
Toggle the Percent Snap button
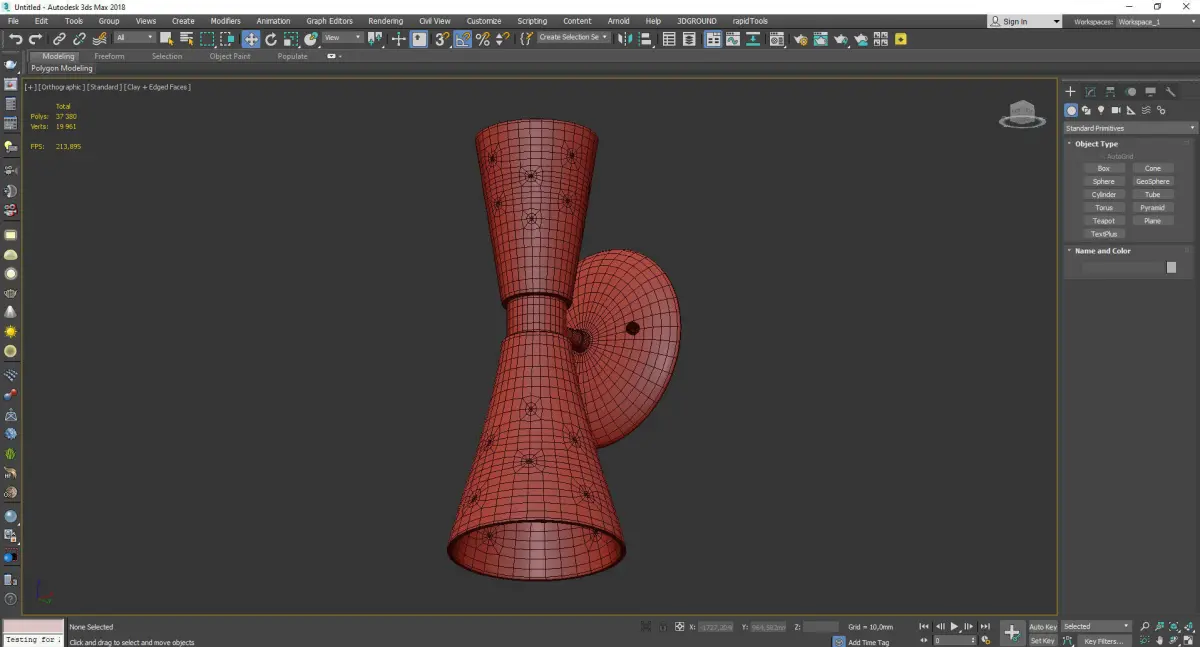click(x=483, y=39)
